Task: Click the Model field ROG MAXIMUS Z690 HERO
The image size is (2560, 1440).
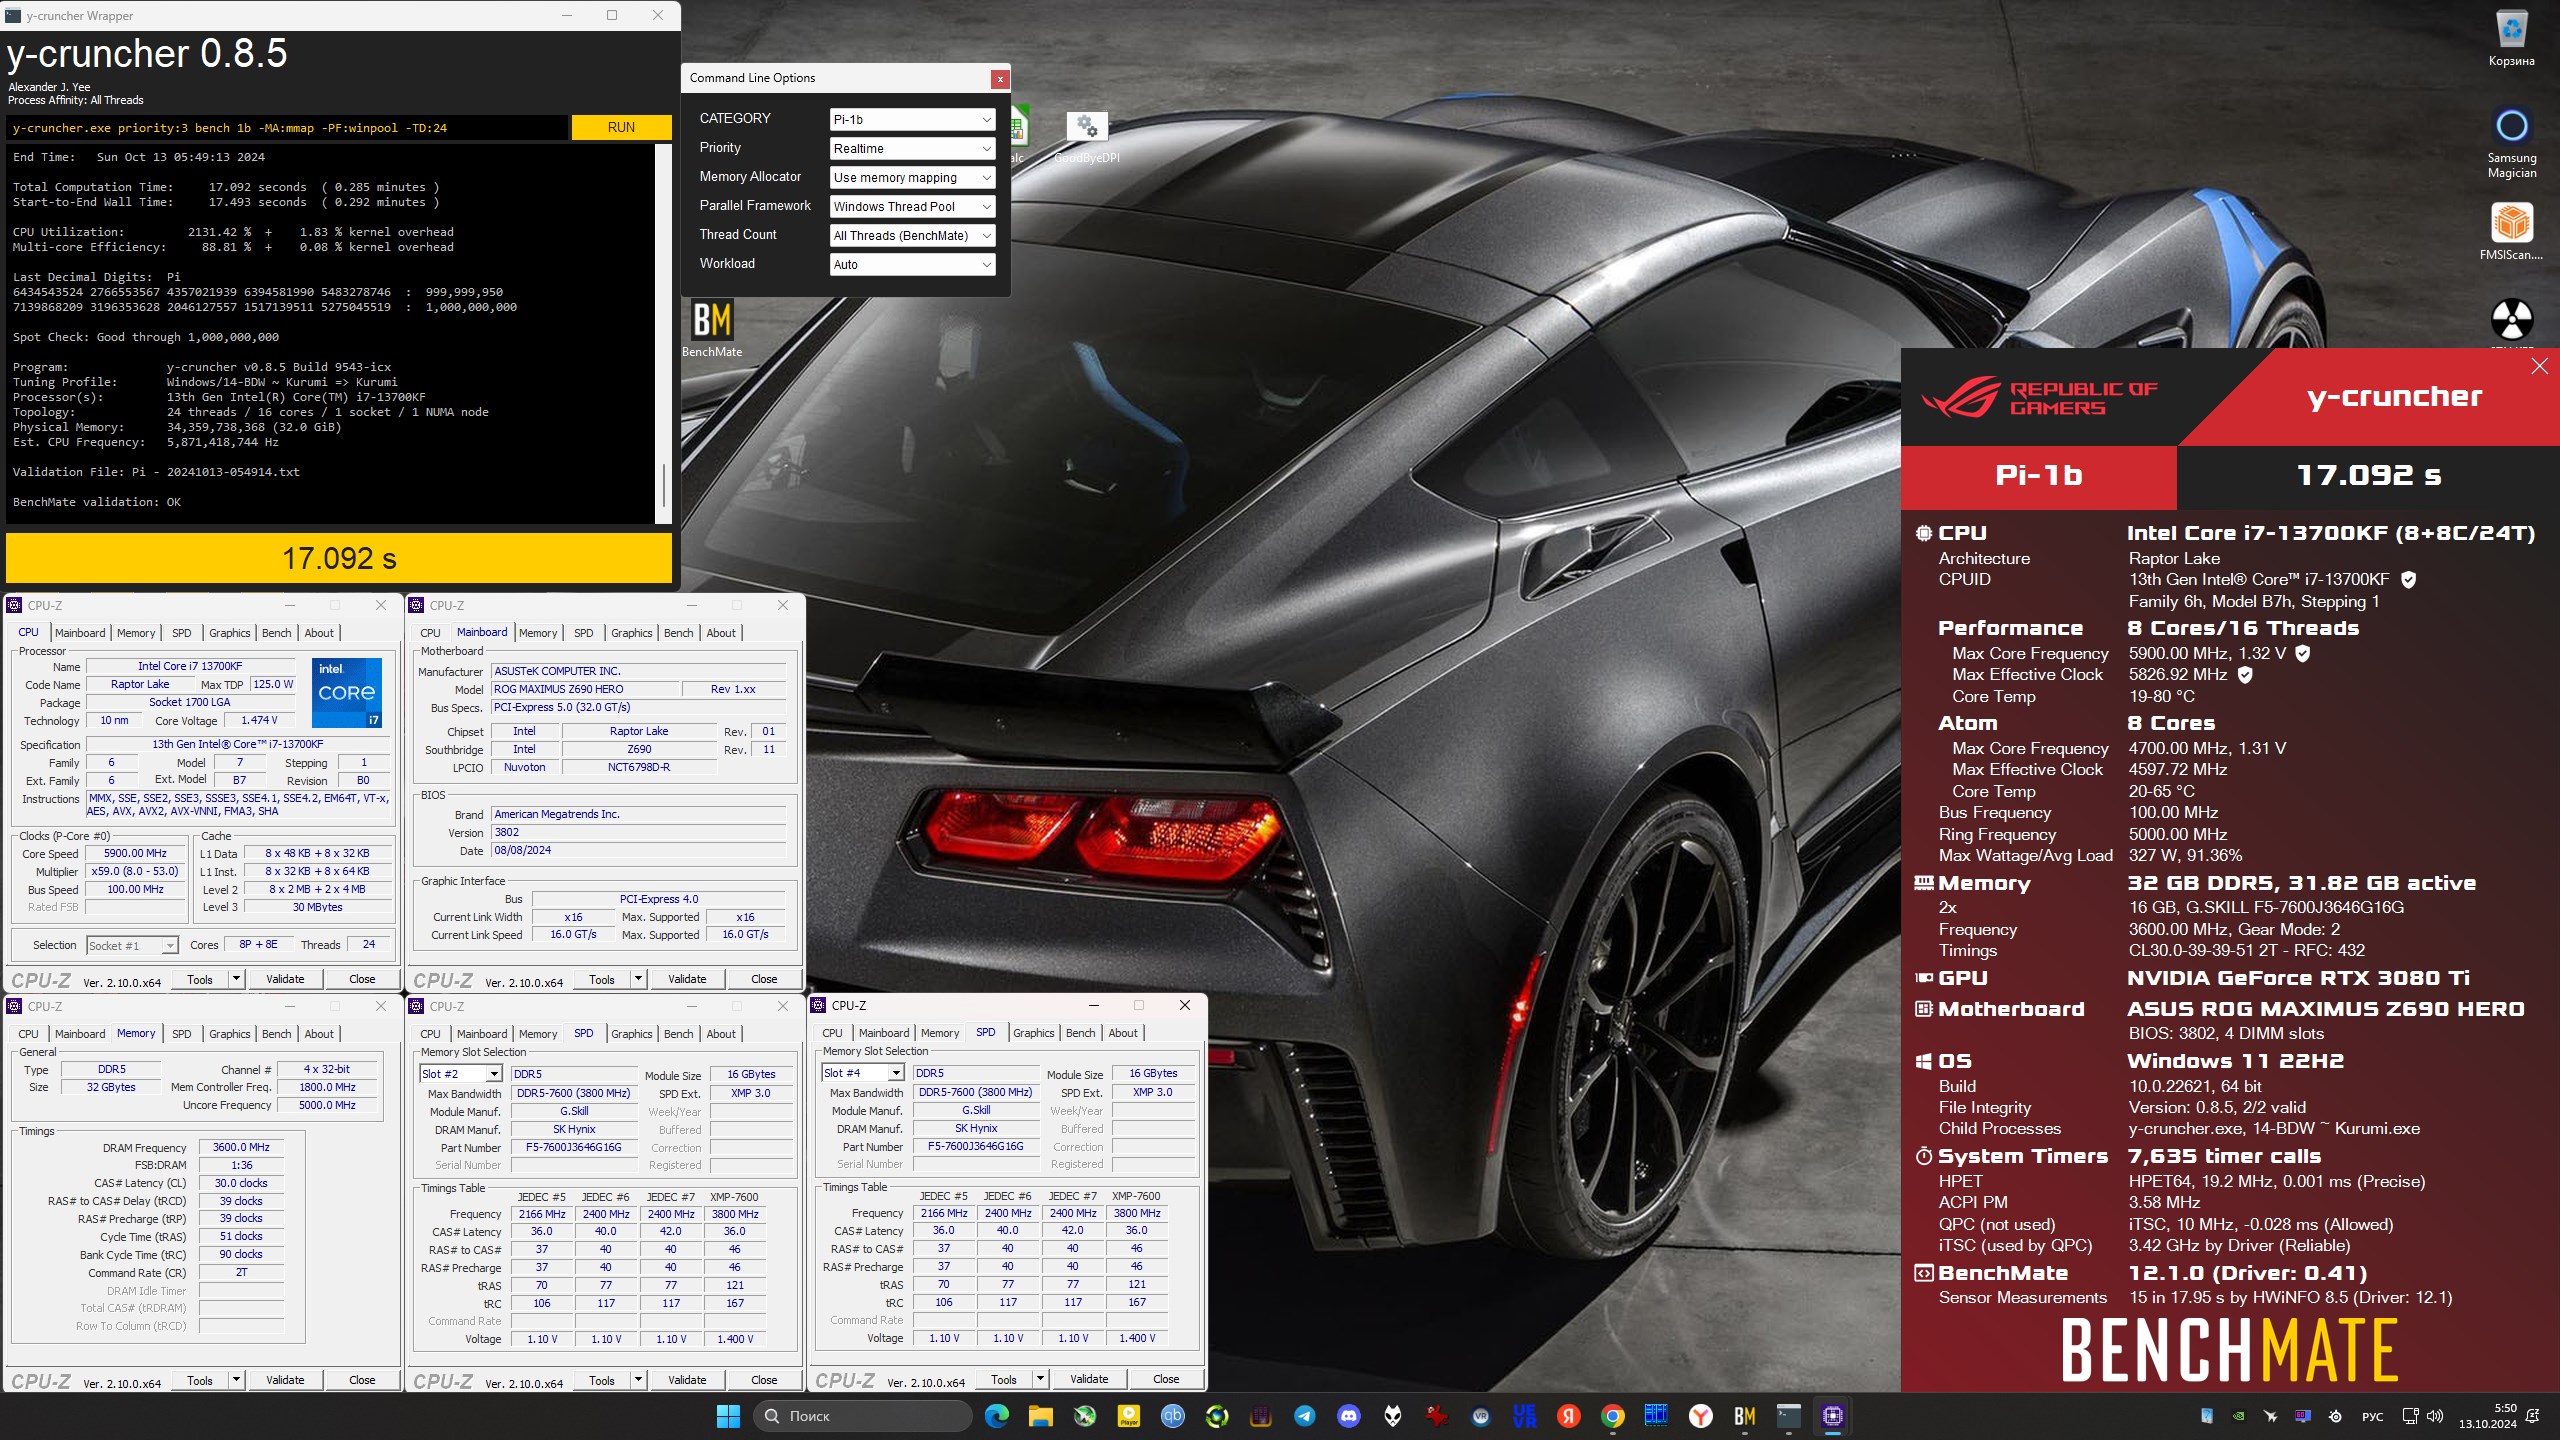Action: click(585, 689)
